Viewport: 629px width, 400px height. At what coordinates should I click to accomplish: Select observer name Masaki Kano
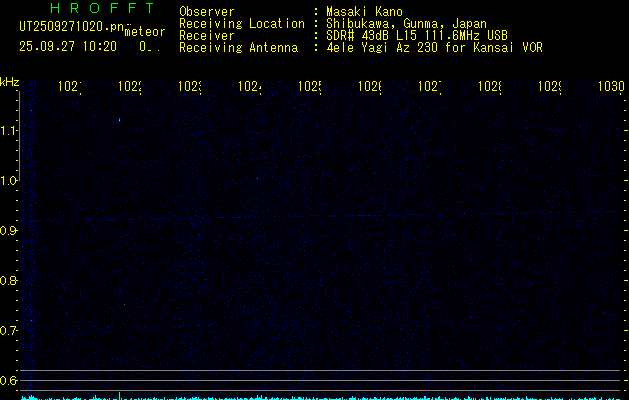tap(360, 12)
